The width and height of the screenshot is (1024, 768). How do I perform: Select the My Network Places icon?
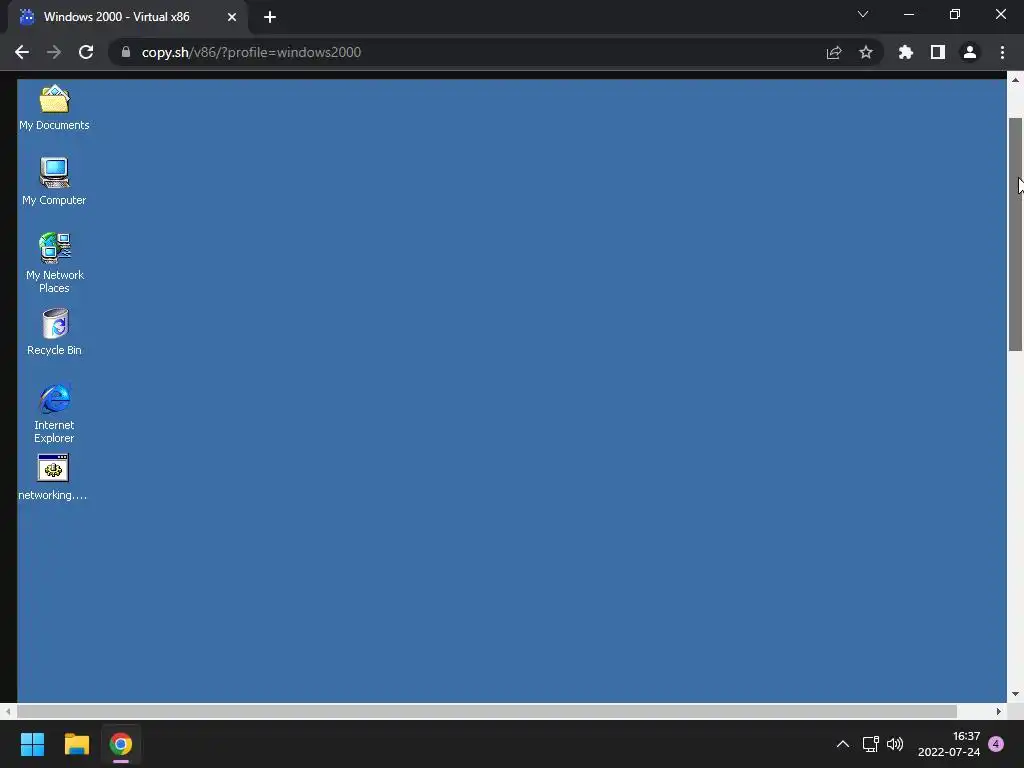pyautogui.click(x=54, y=263)
